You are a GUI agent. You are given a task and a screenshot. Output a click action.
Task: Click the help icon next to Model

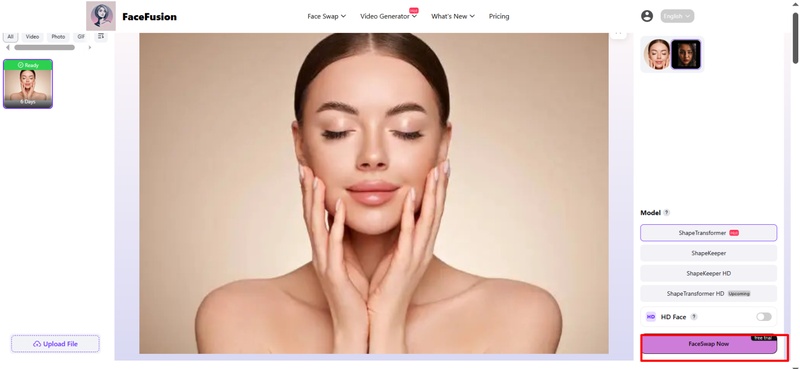tap(666, 213)
